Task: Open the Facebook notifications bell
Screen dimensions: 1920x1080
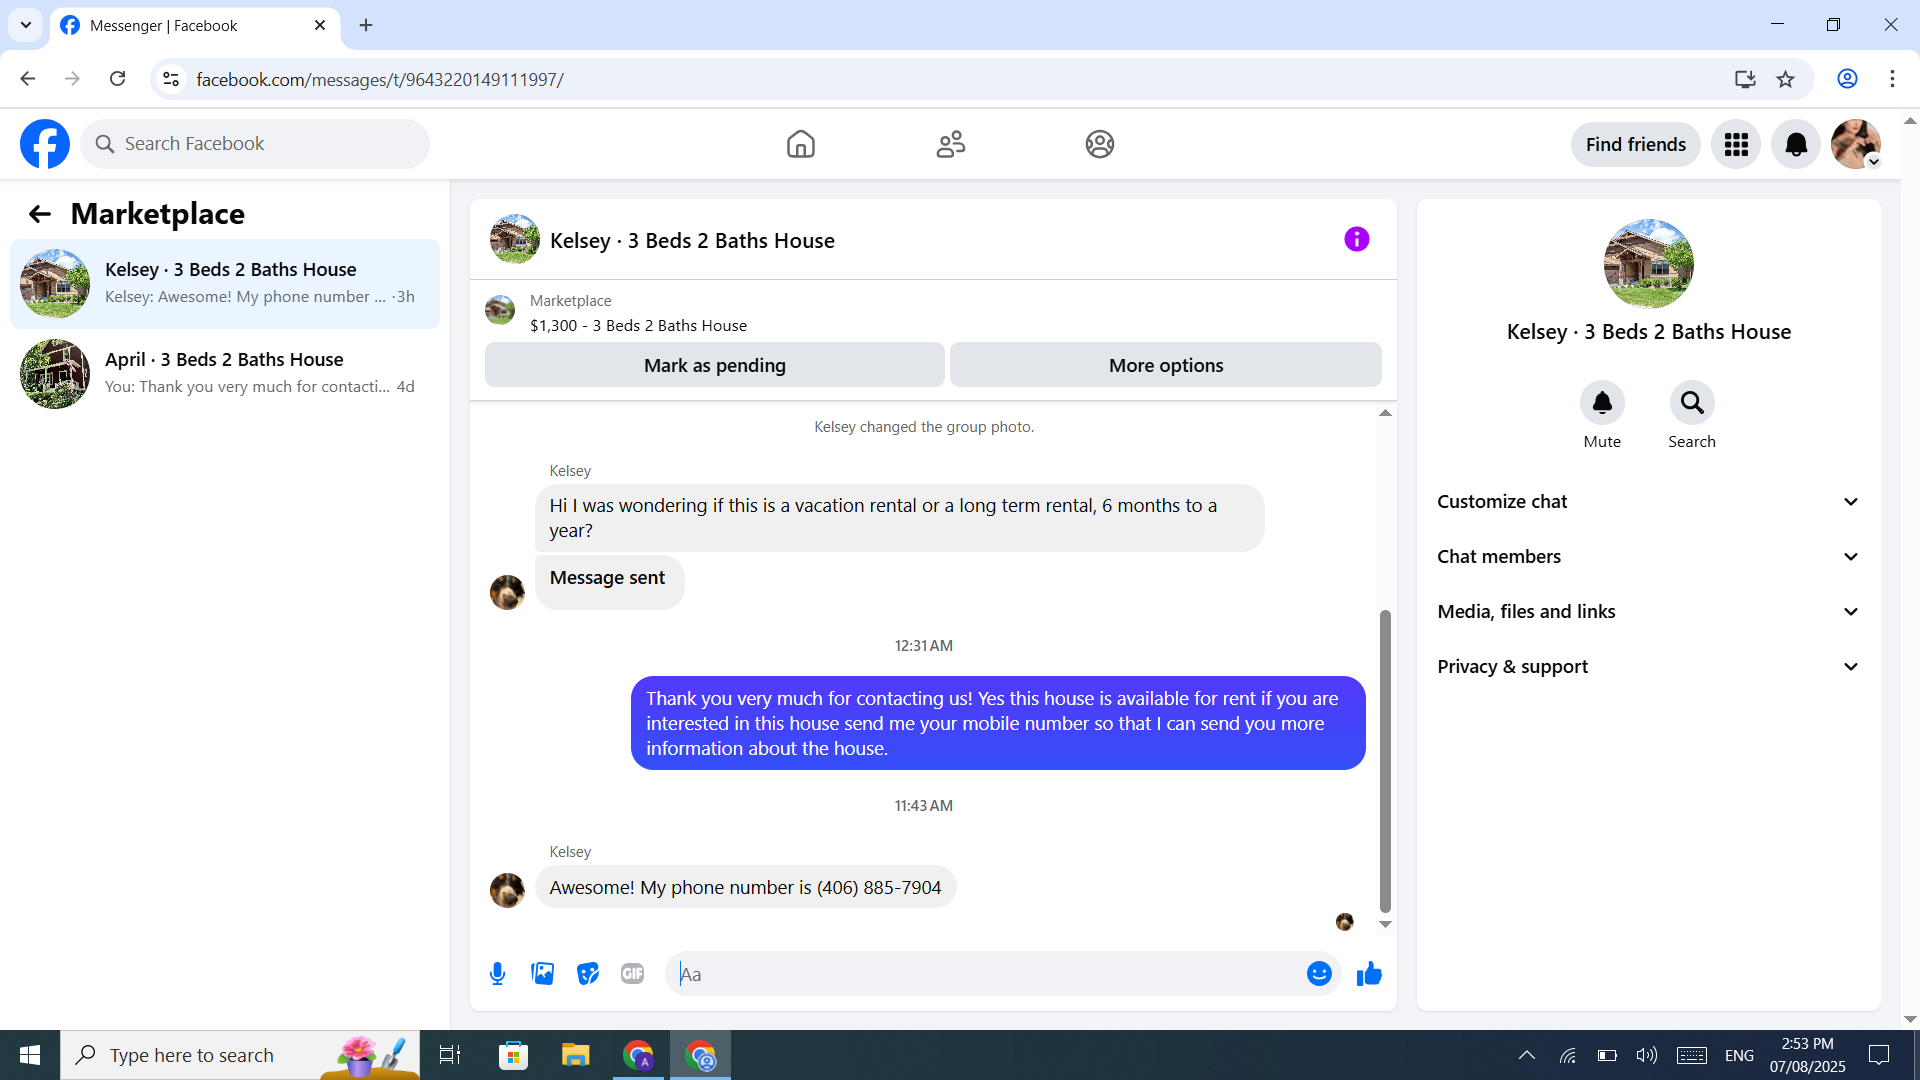Action: click(x=1795, y=144)
